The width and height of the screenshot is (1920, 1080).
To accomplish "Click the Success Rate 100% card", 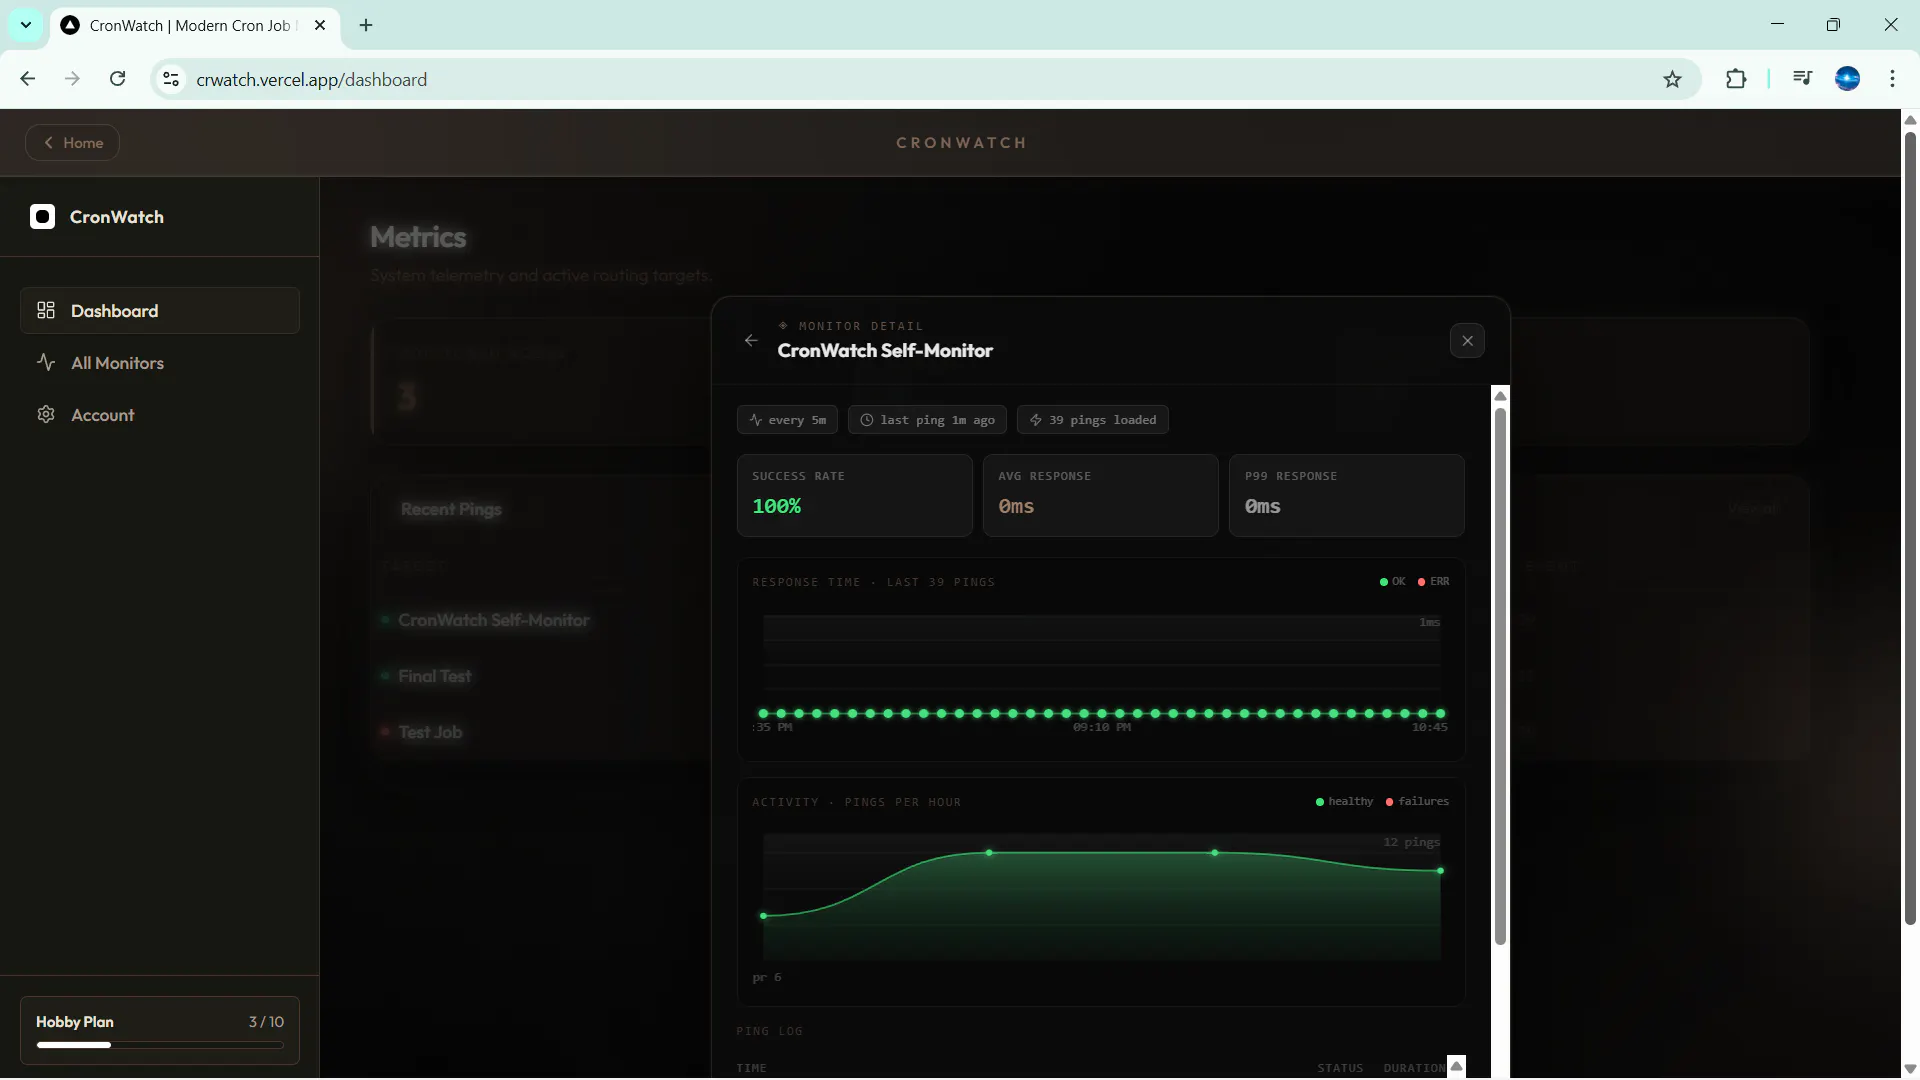I will (855, 496).
